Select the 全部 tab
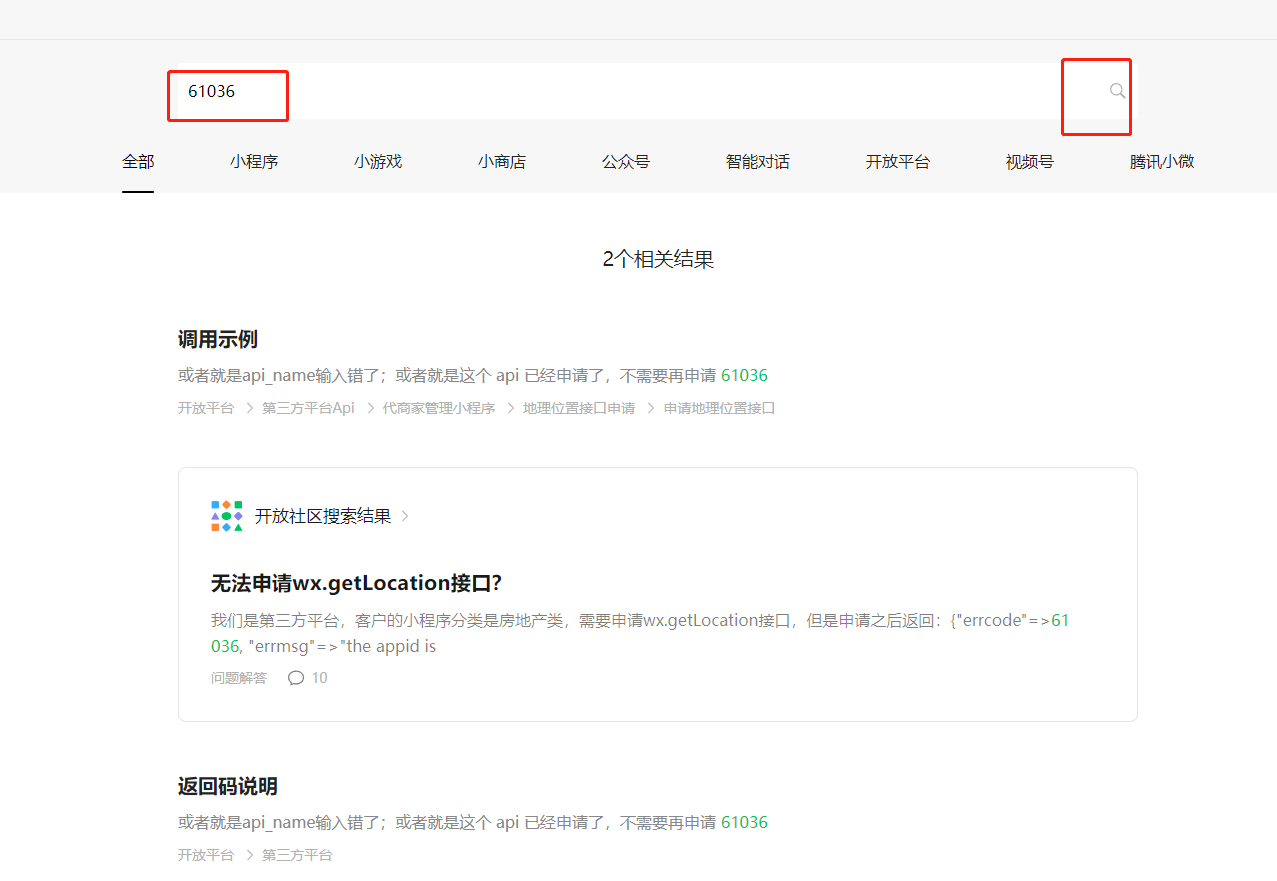Screen dimensions: 1277x881 [138, 161]
